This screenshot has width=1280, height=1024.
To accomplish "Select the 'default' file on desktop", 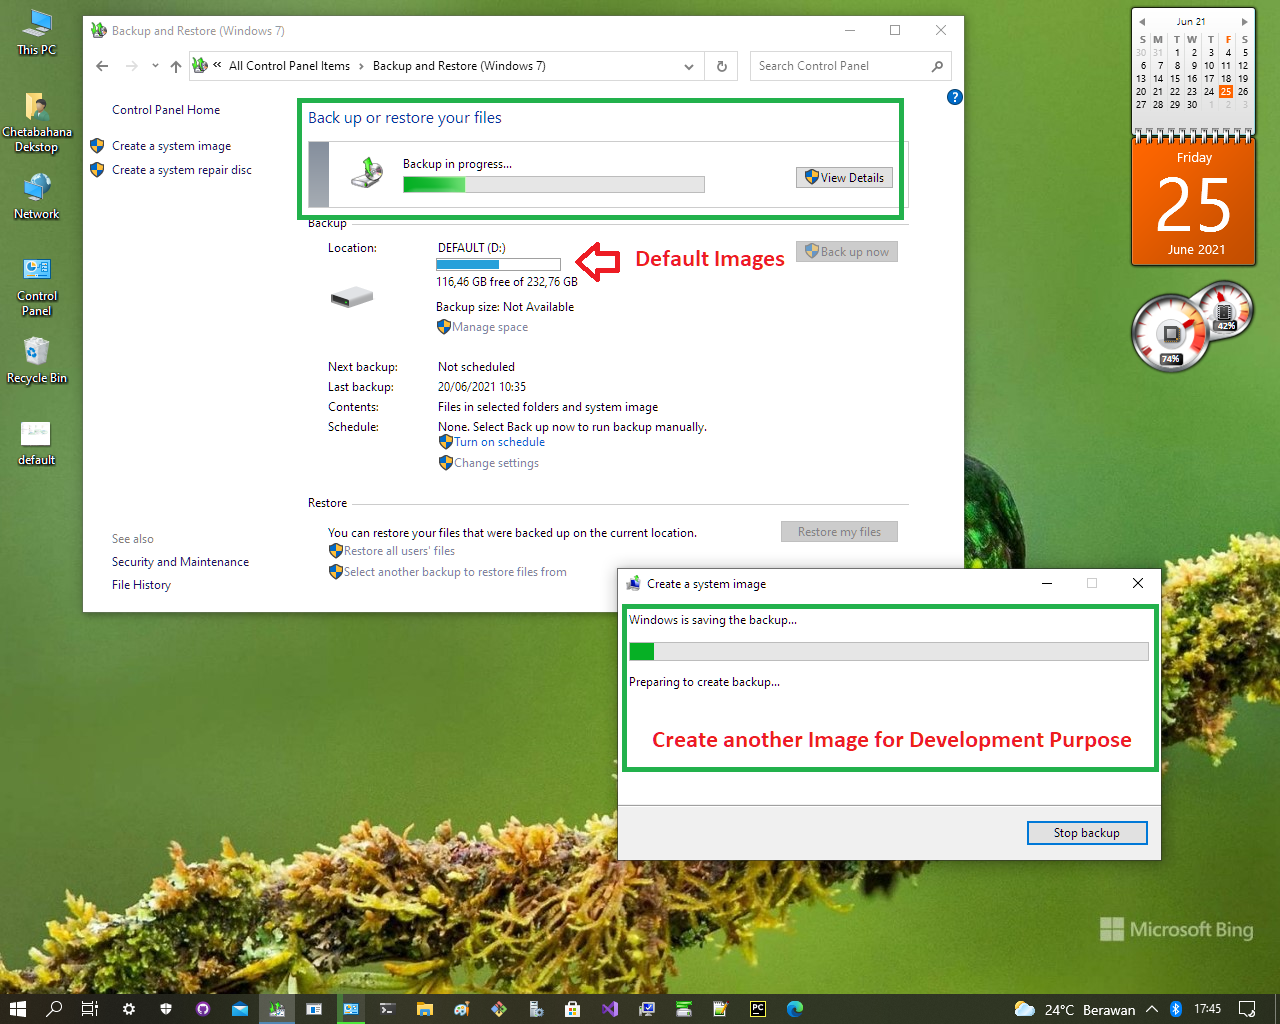I will (36, 443).
